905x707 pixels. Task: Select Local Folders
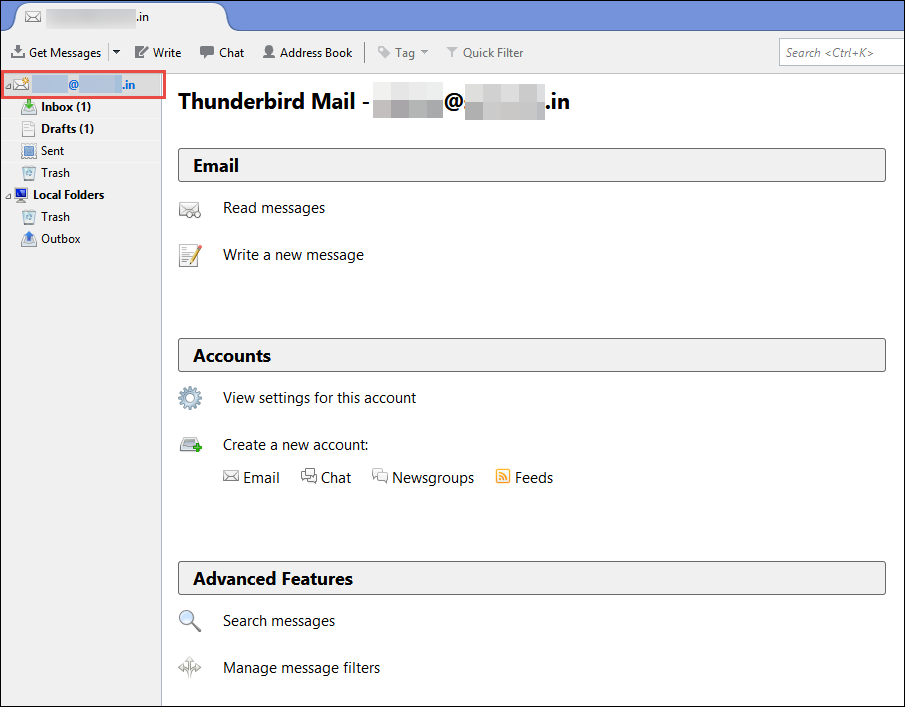click(x=69, y=194)
